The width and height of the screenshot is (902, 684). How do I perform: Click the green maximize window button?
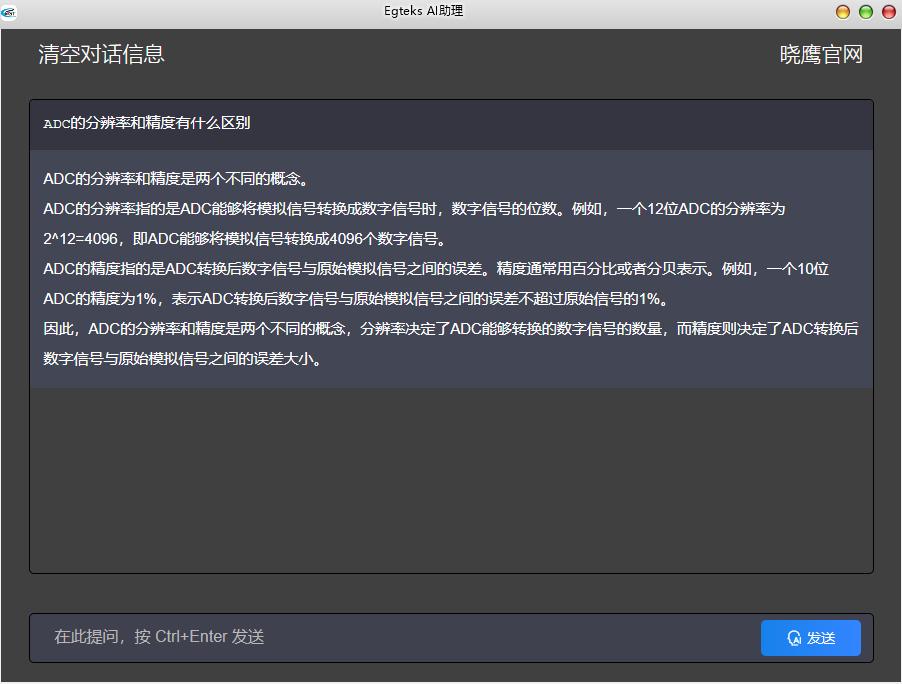pos(866,12)
